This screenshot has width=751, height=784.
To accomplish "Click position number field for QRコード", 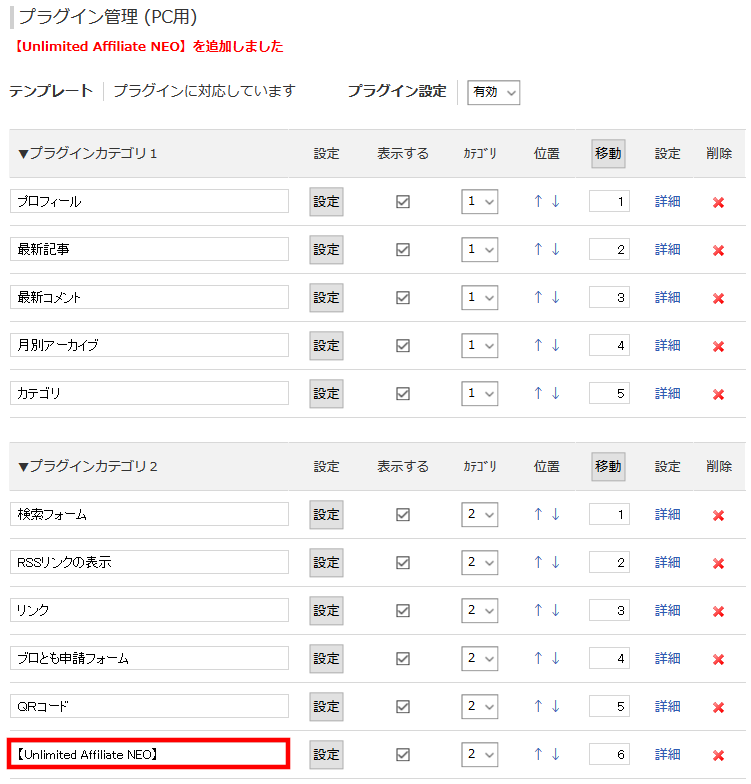I will coord(609,706).
